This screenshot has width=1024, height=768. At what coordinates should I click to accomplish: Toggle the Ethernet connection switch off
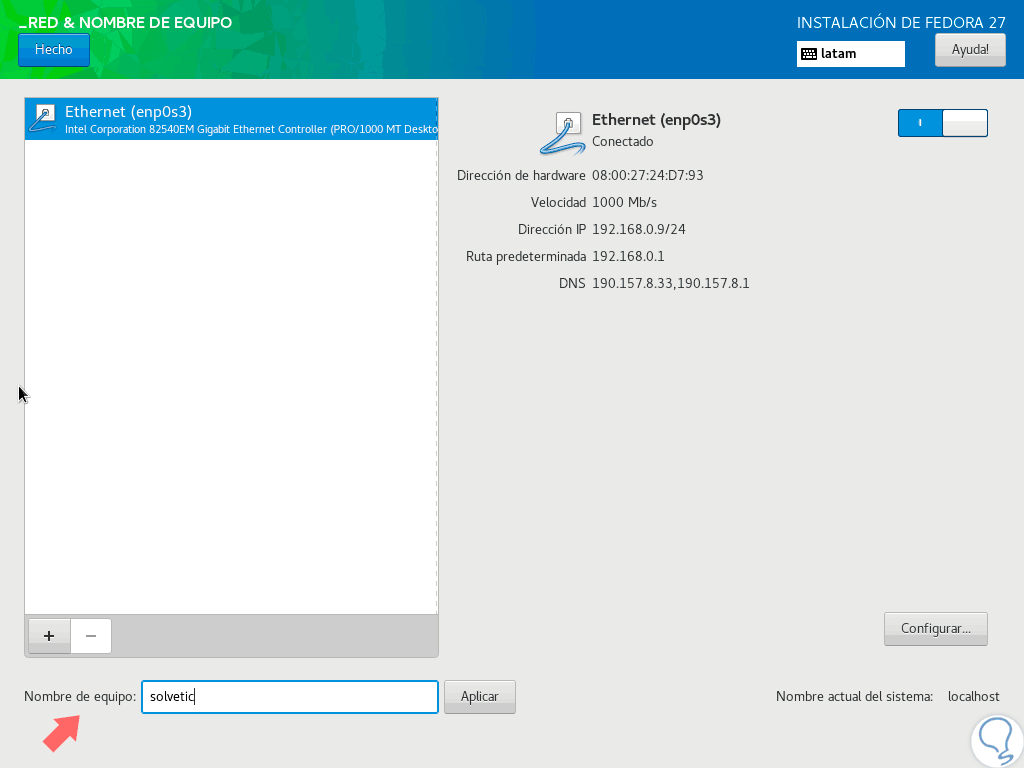pos(942,123)
